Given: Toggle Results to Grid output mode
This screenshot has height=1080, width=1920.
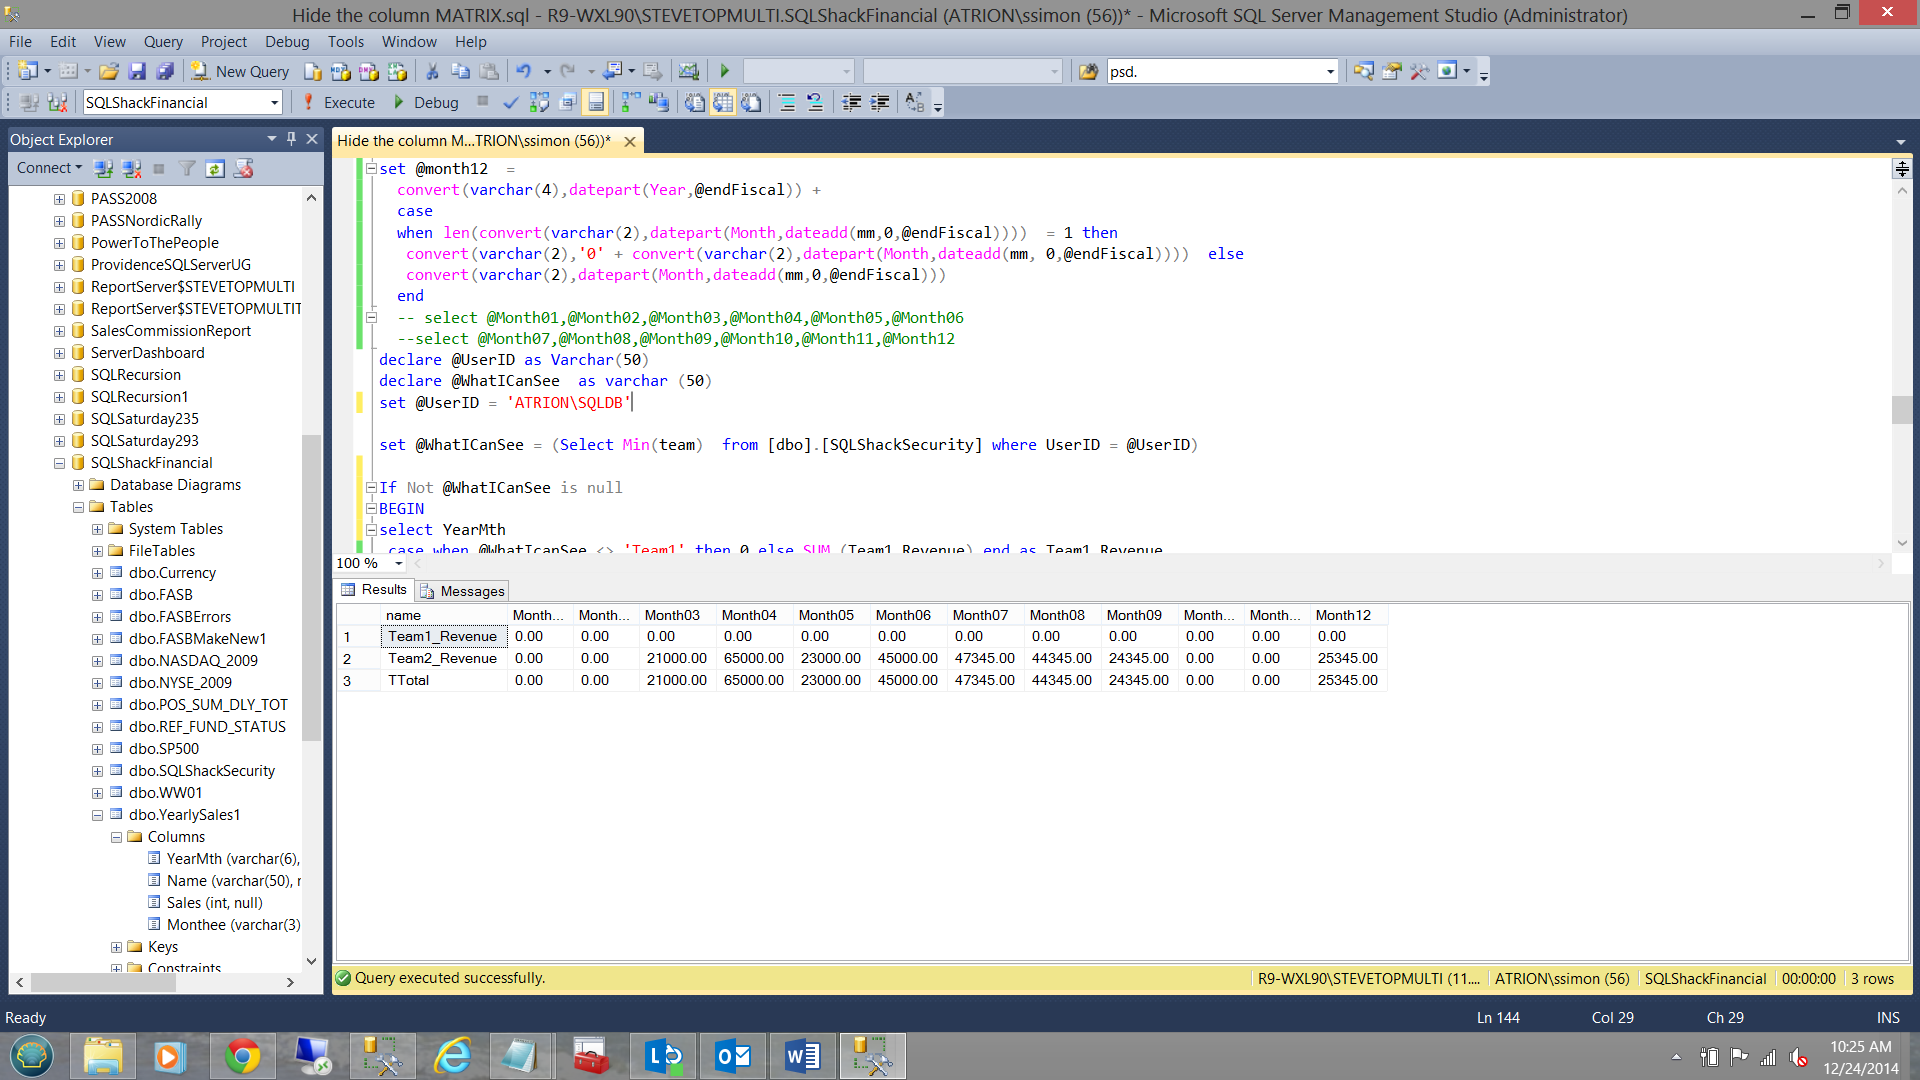Looking at the screenshot, I should (x=723, y=102).
